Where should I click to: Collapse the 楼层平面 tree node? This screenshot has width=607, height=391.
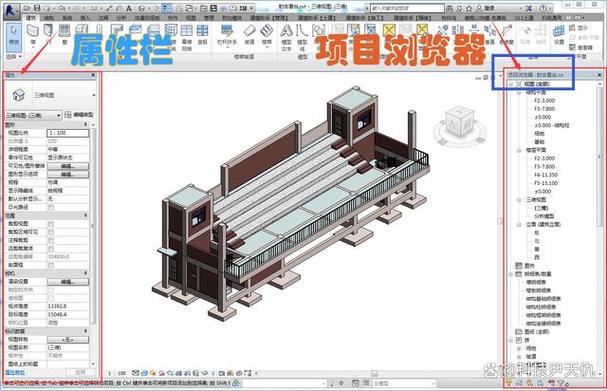[x=519, y=150]
